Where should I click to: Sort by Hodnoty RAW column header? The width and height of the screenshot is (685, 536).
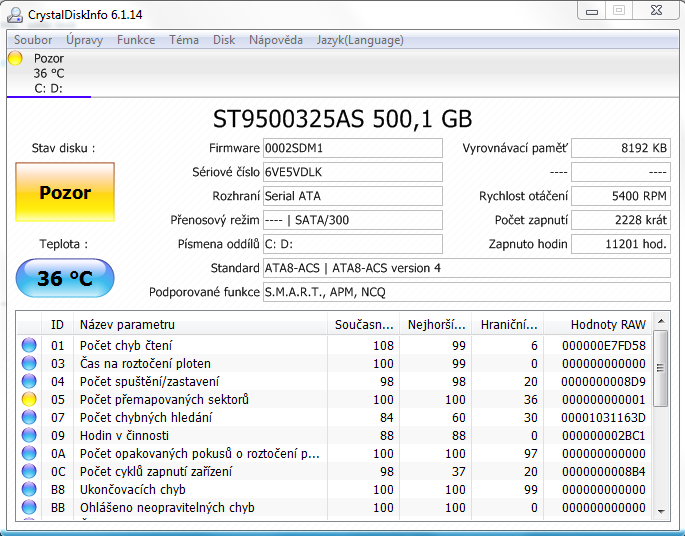(x=597, y=325)
